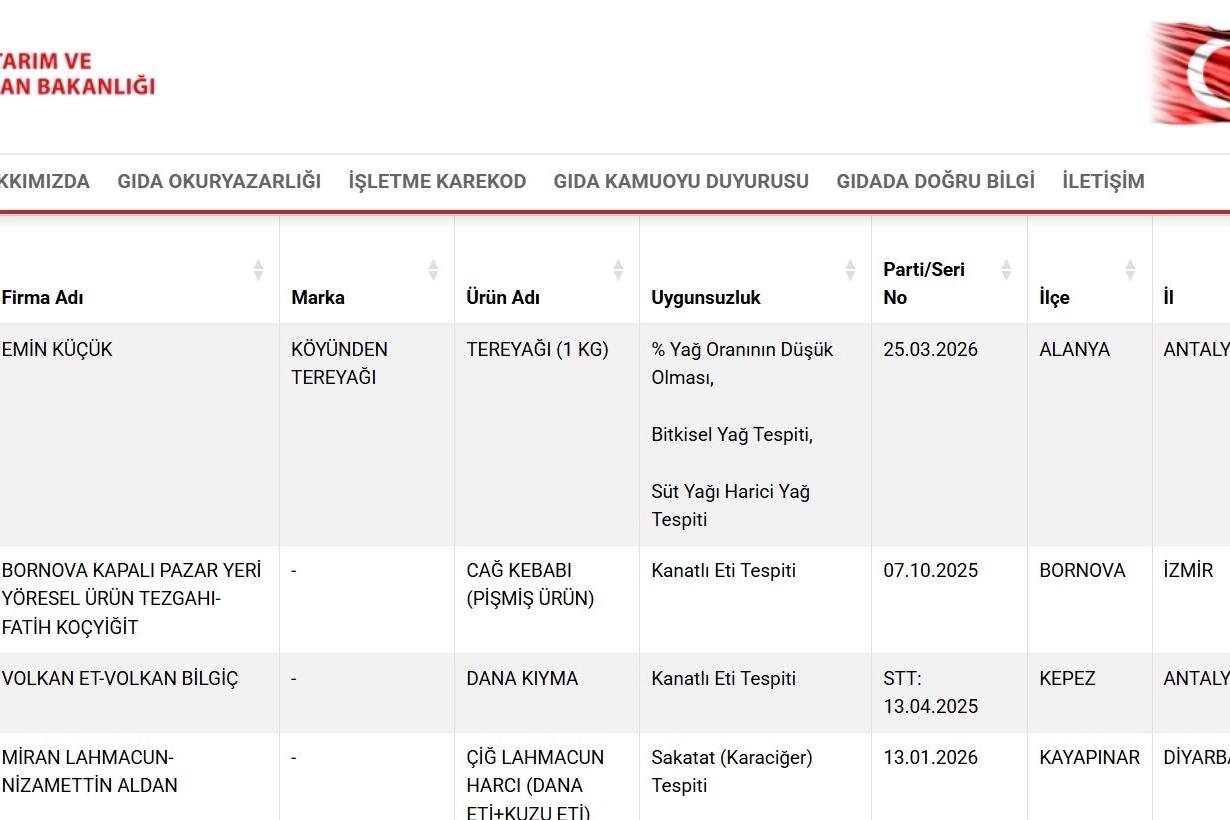Toggle sorting on Uygunsuzluk column arrows

(850, 270)
